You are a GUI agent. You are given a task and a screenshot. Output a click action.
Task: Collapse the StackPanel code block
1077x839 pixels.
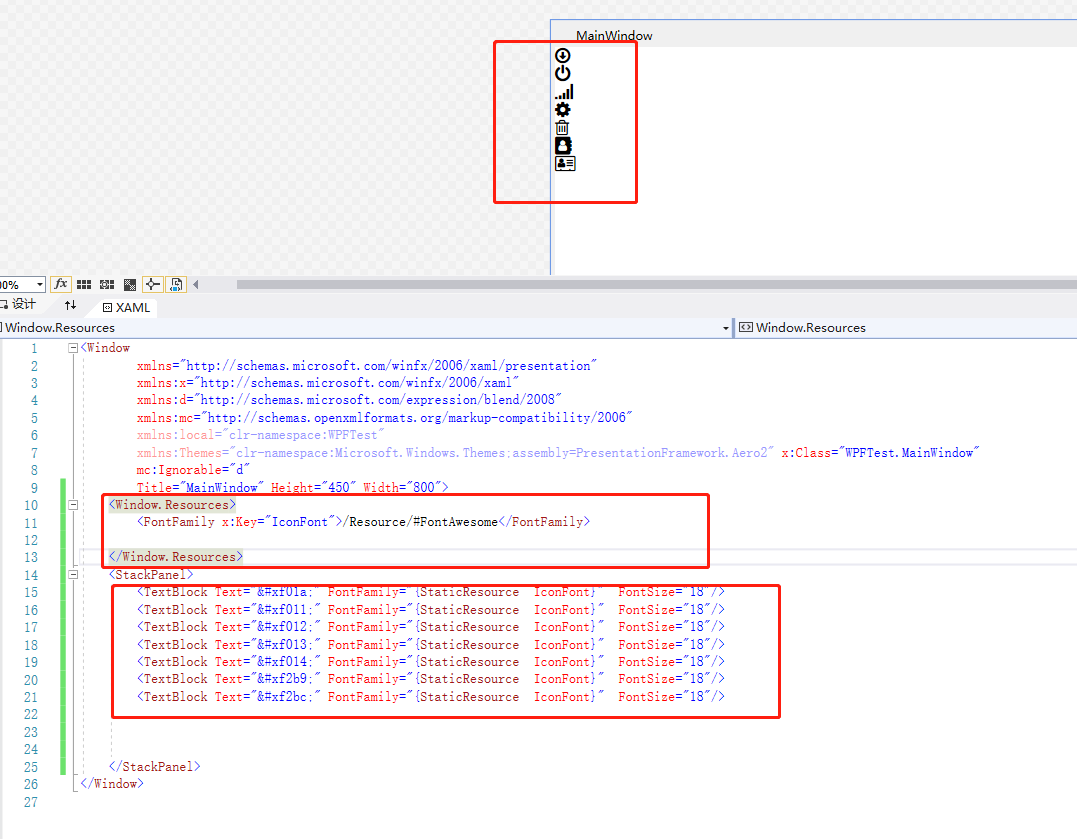tap(73, 575)
